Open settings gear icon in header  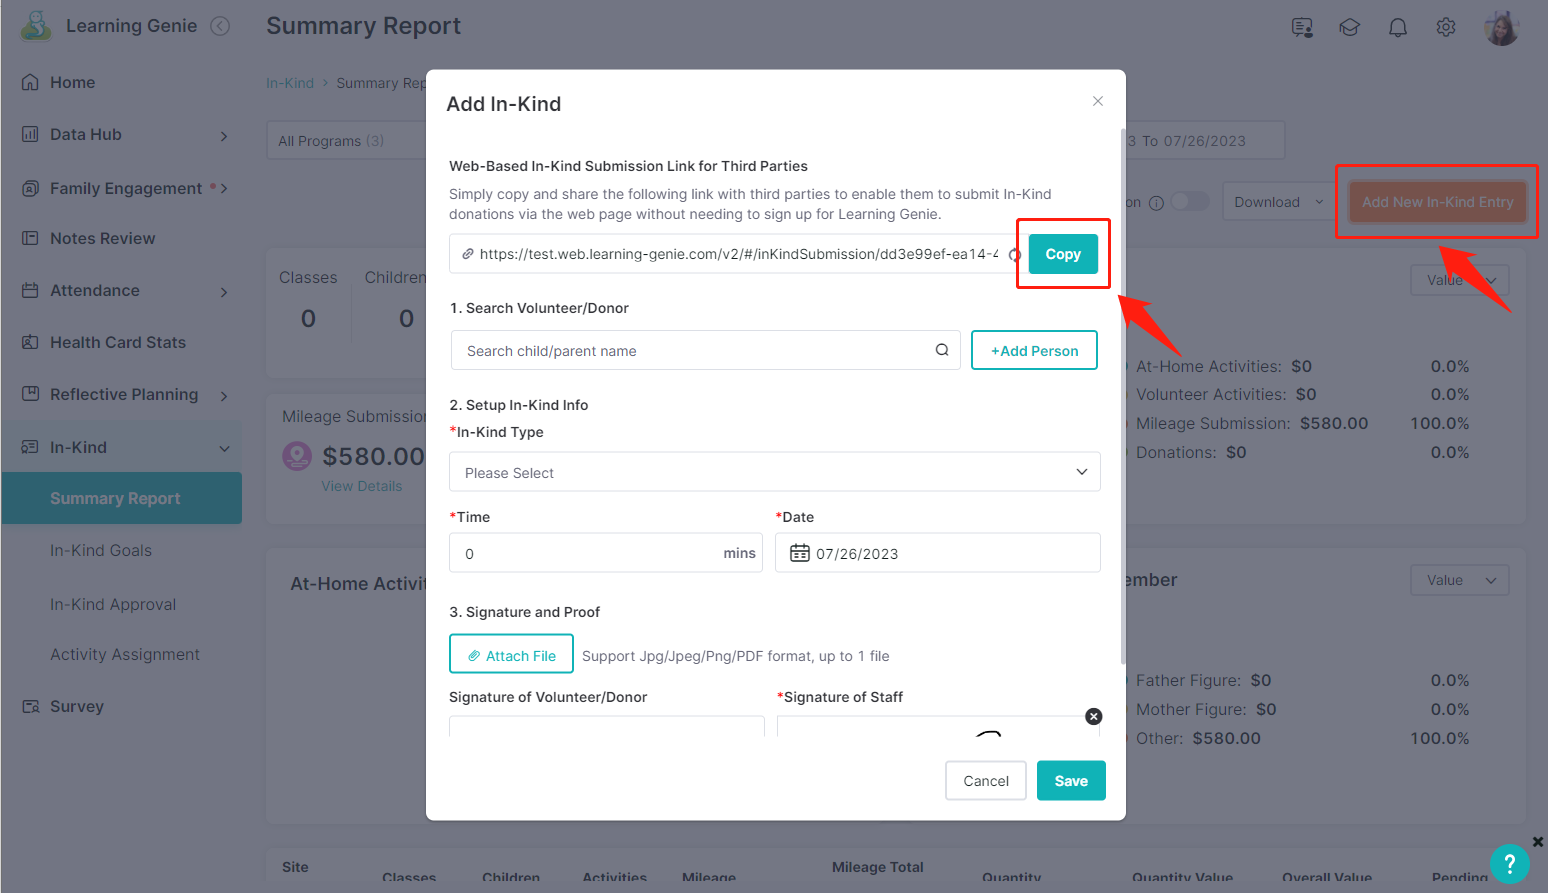pos(1446,28)
